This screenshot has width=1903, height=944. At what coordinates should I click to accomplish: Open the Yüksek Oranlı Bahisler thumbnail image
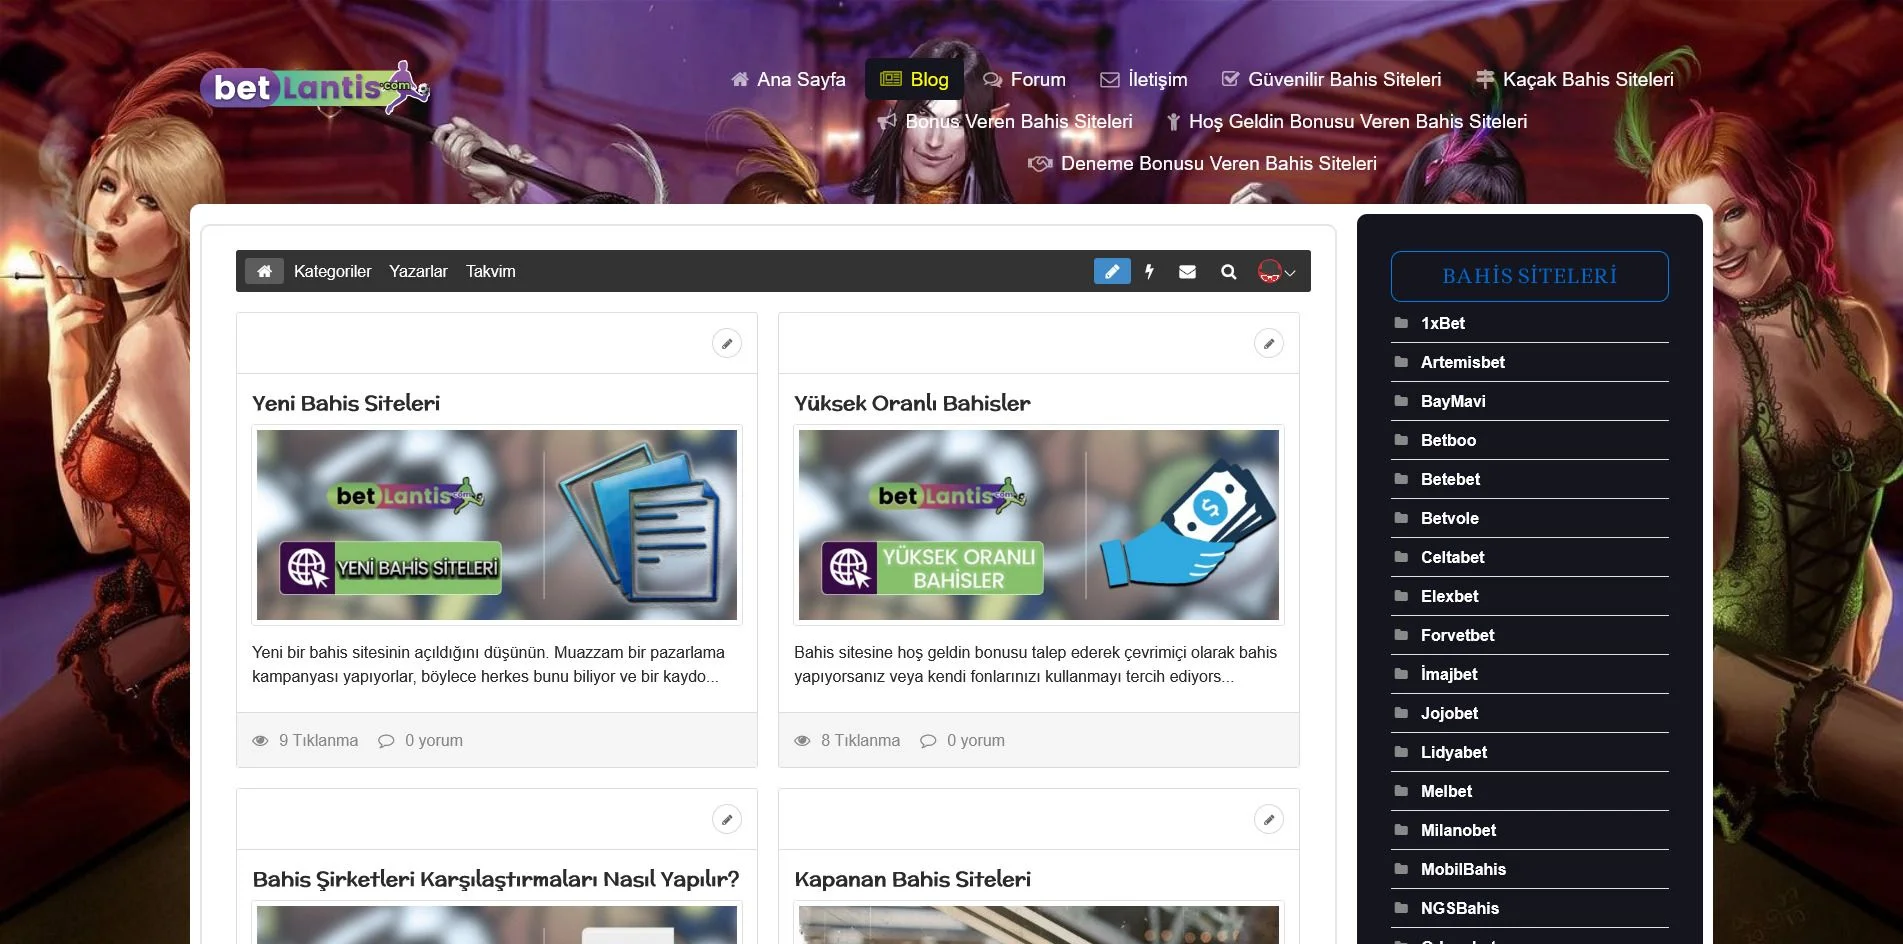[1039, 525]
